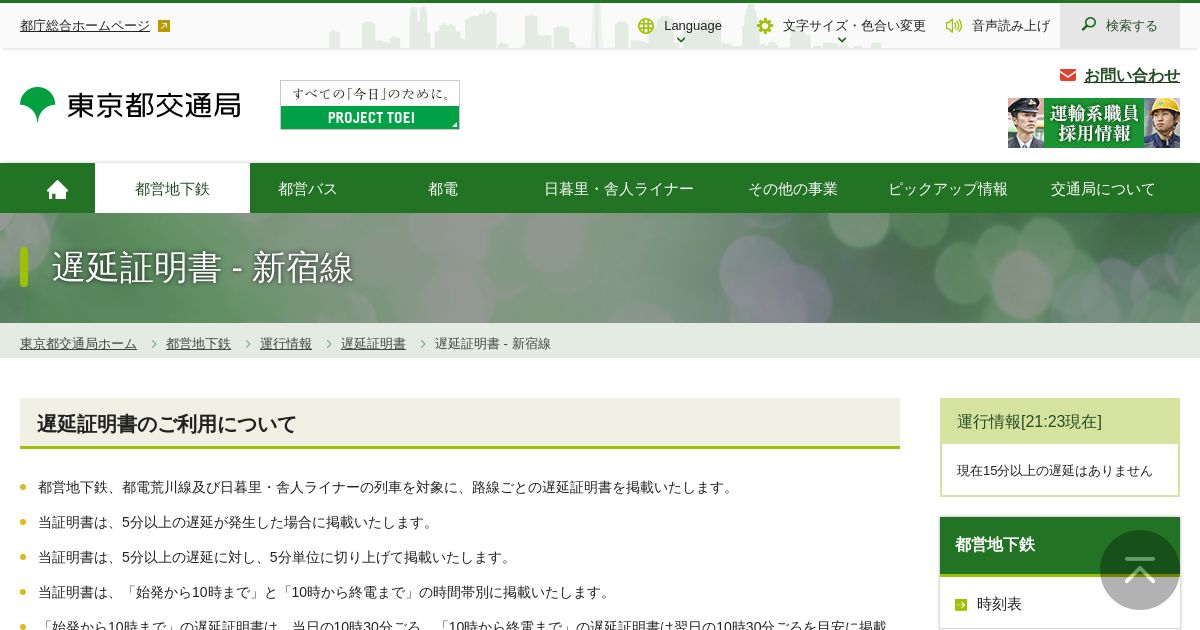1200x630 pixels.
Task: Follow the 都営地下鉄 breadcrumb link
Action: 198,344
